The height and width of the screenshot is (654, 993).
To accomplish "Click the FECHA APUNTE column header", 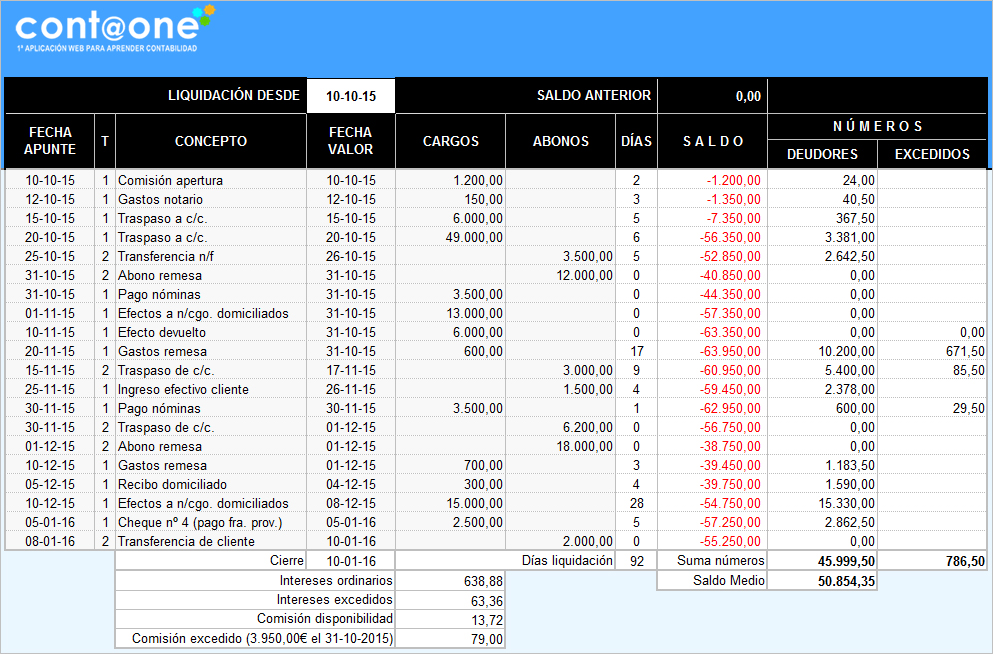I will (50, 141).
